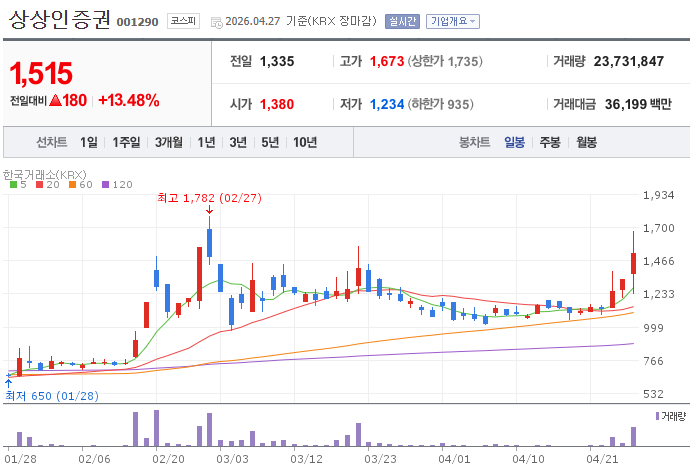This screenshot has height=470, width=690.
Task: Click stock code 001290
Action: pyautogui.click(x=137, y=22)
